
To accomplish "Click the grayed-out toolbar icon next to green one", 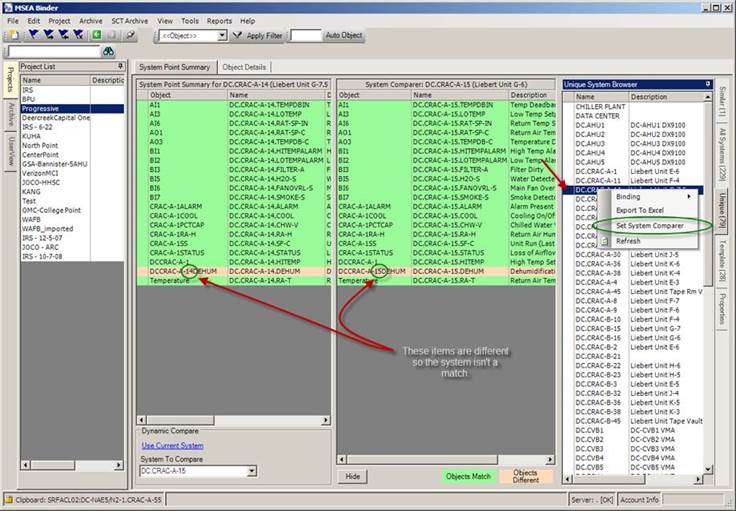I will [x=112, y=35].
